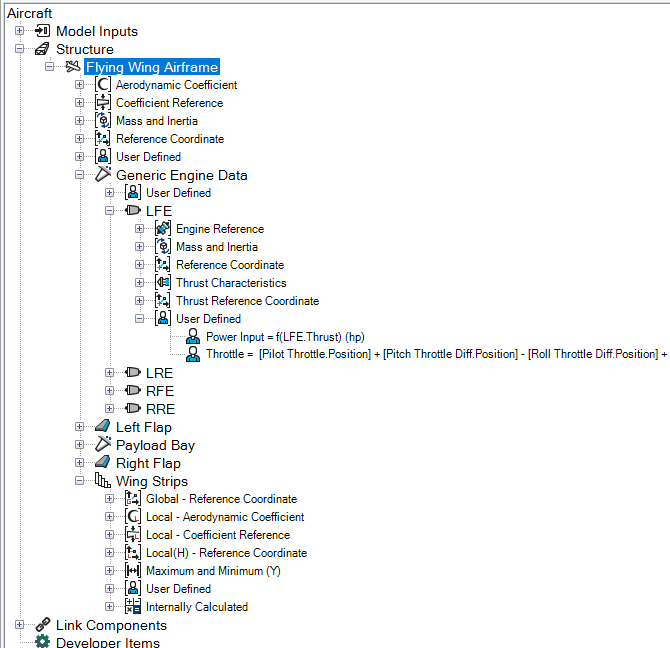The height and width of the screenshot is (648, 670).
Task: Select the Power Input variable entry
Action: click(285, 337)
